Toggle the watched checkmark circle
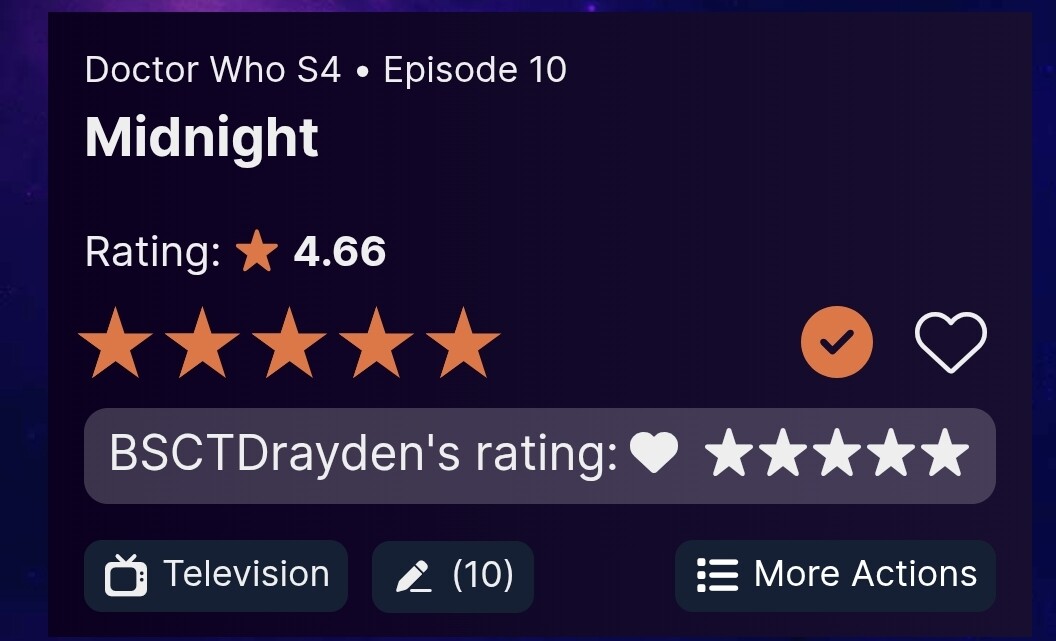This screenshot has height=641, width=1056. tap(837, 342)
